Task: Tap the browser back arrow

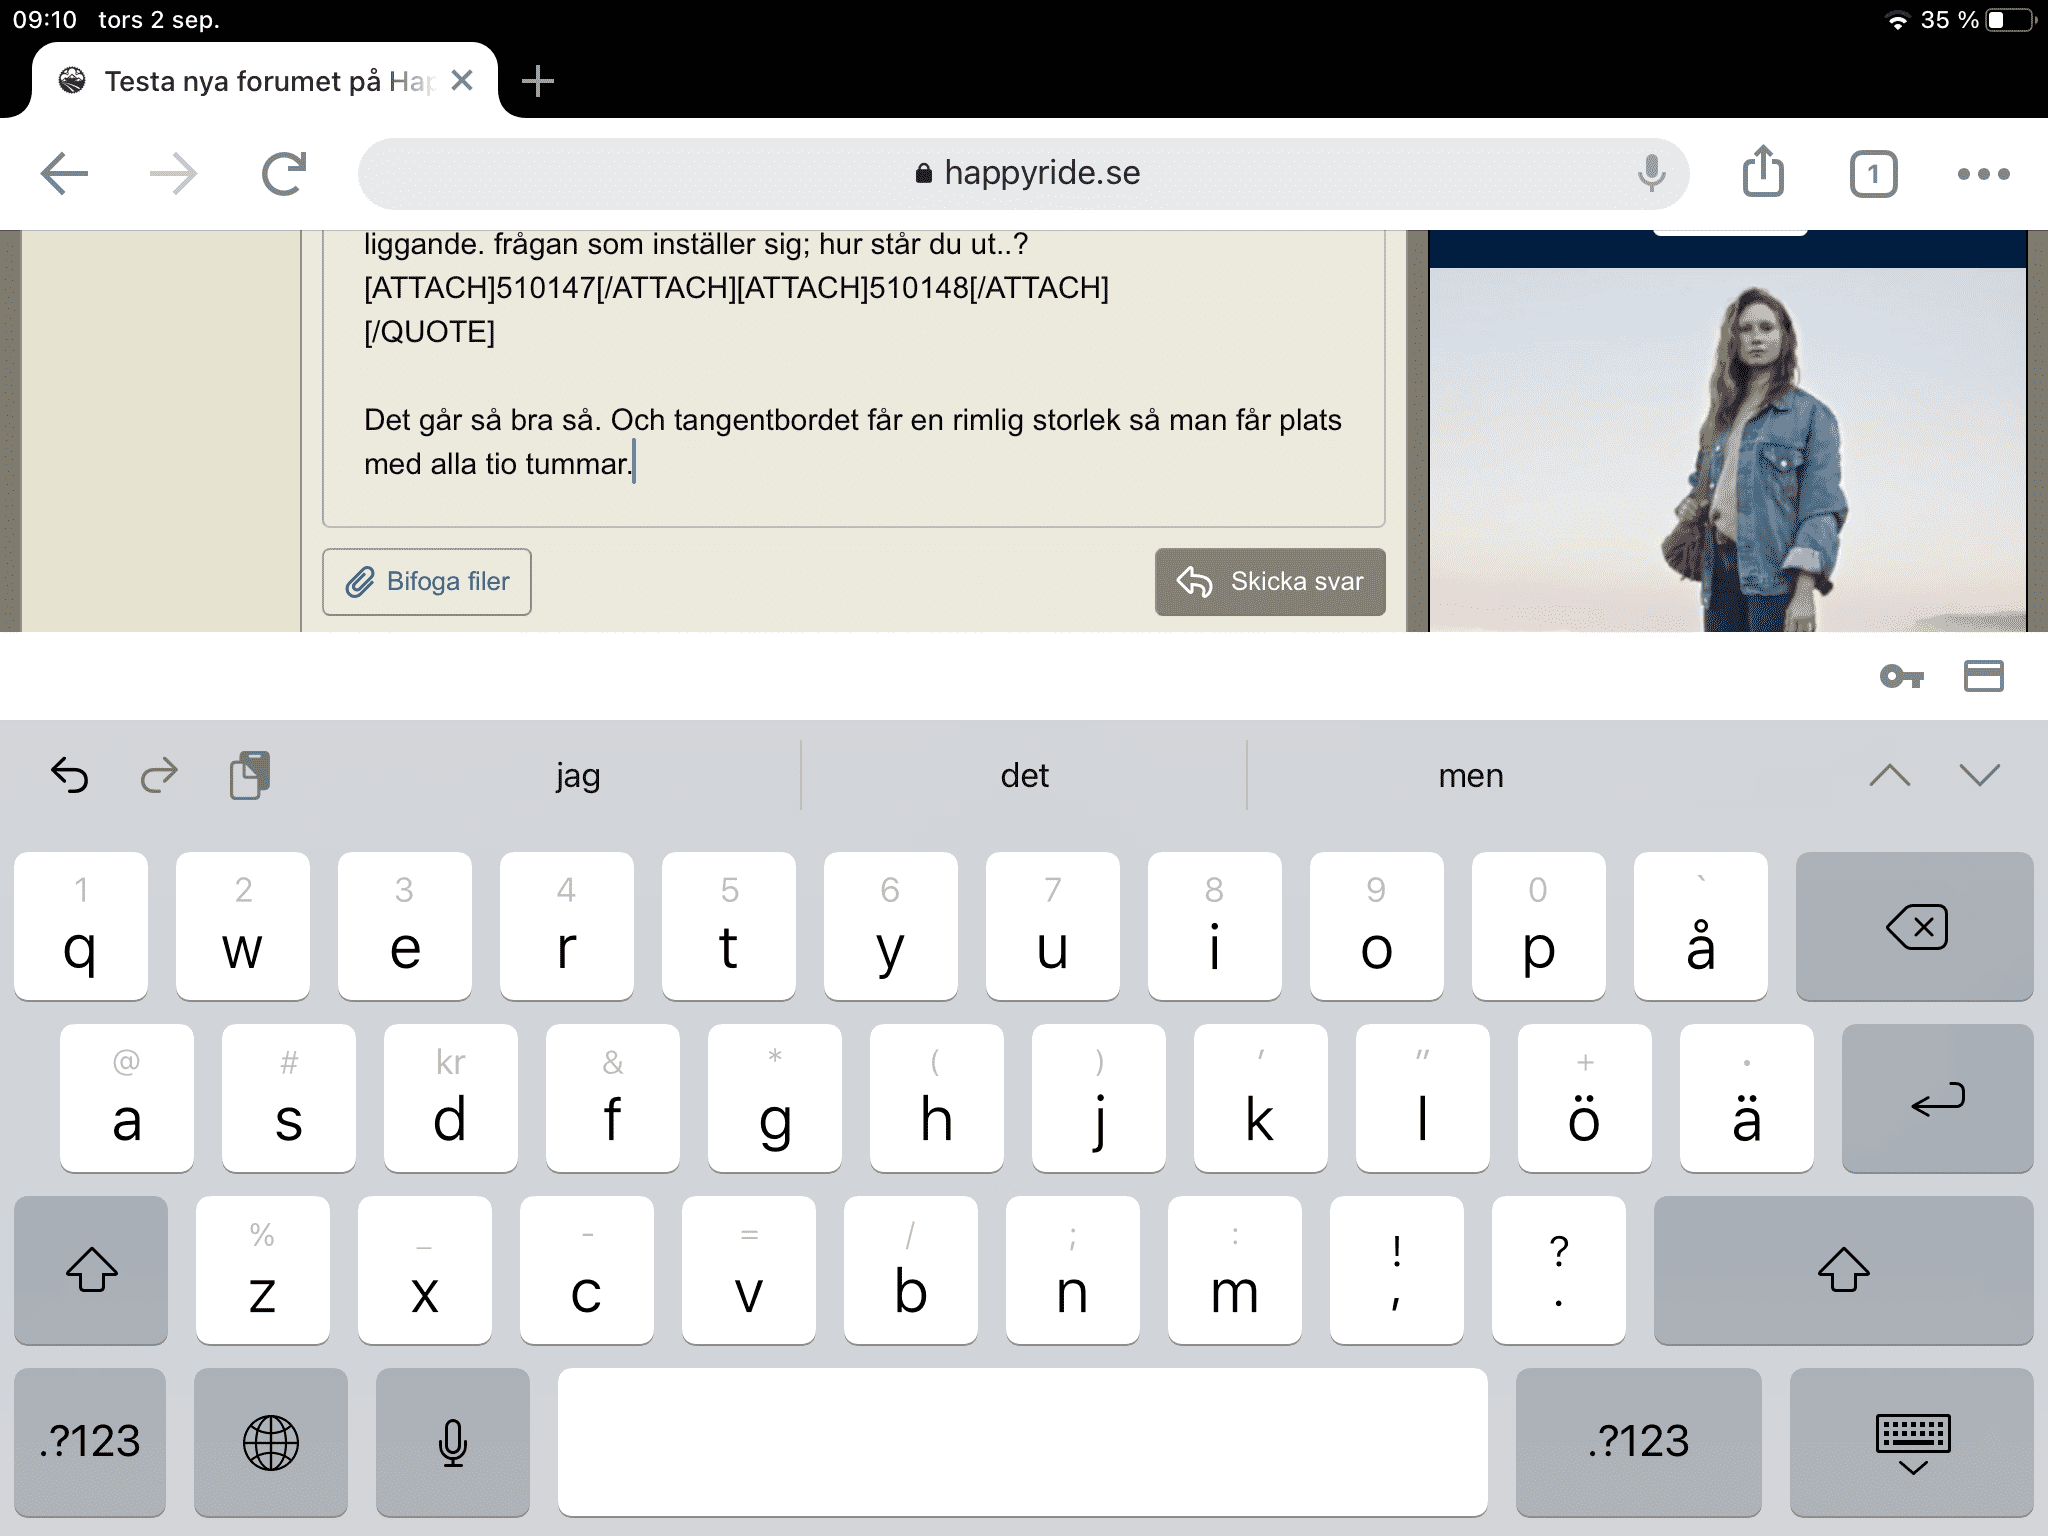Action: coord(65,174)
